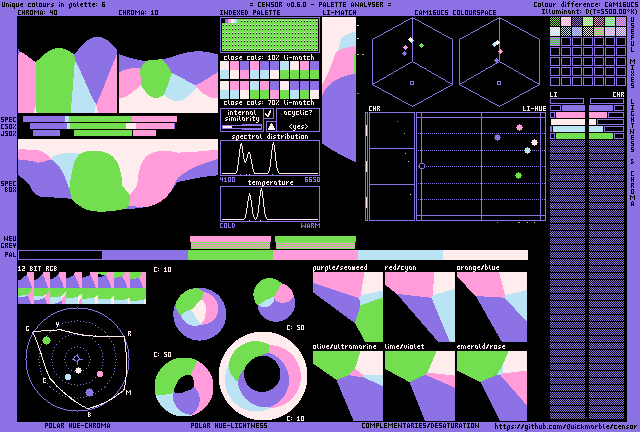The image size is (640, 432).
Task: Select the CAM16UCS COLOURSPACE header
Action: click(x=456, y=13)
